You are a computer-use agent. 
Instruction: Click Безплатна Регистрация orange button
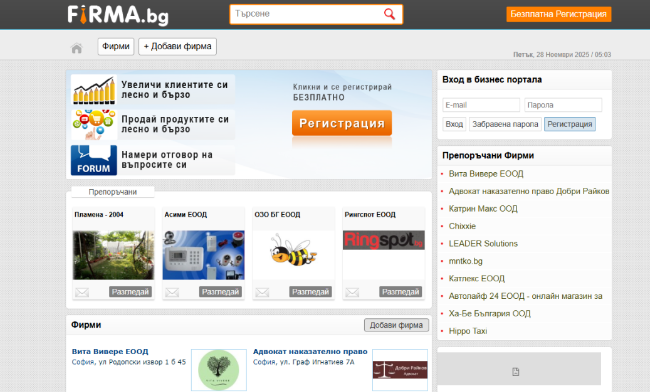pyautogui.click(x=558, y=14)
